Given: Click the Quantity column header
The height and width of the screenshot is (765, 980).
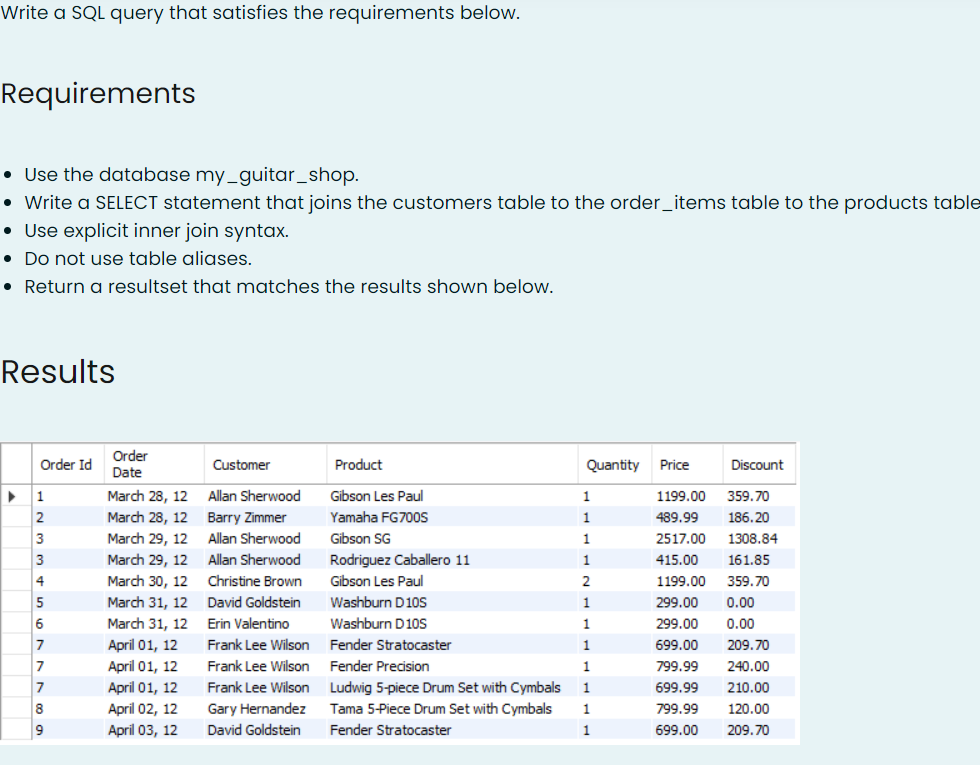Looking at the screenshot, I should click(x=613, y=464).
